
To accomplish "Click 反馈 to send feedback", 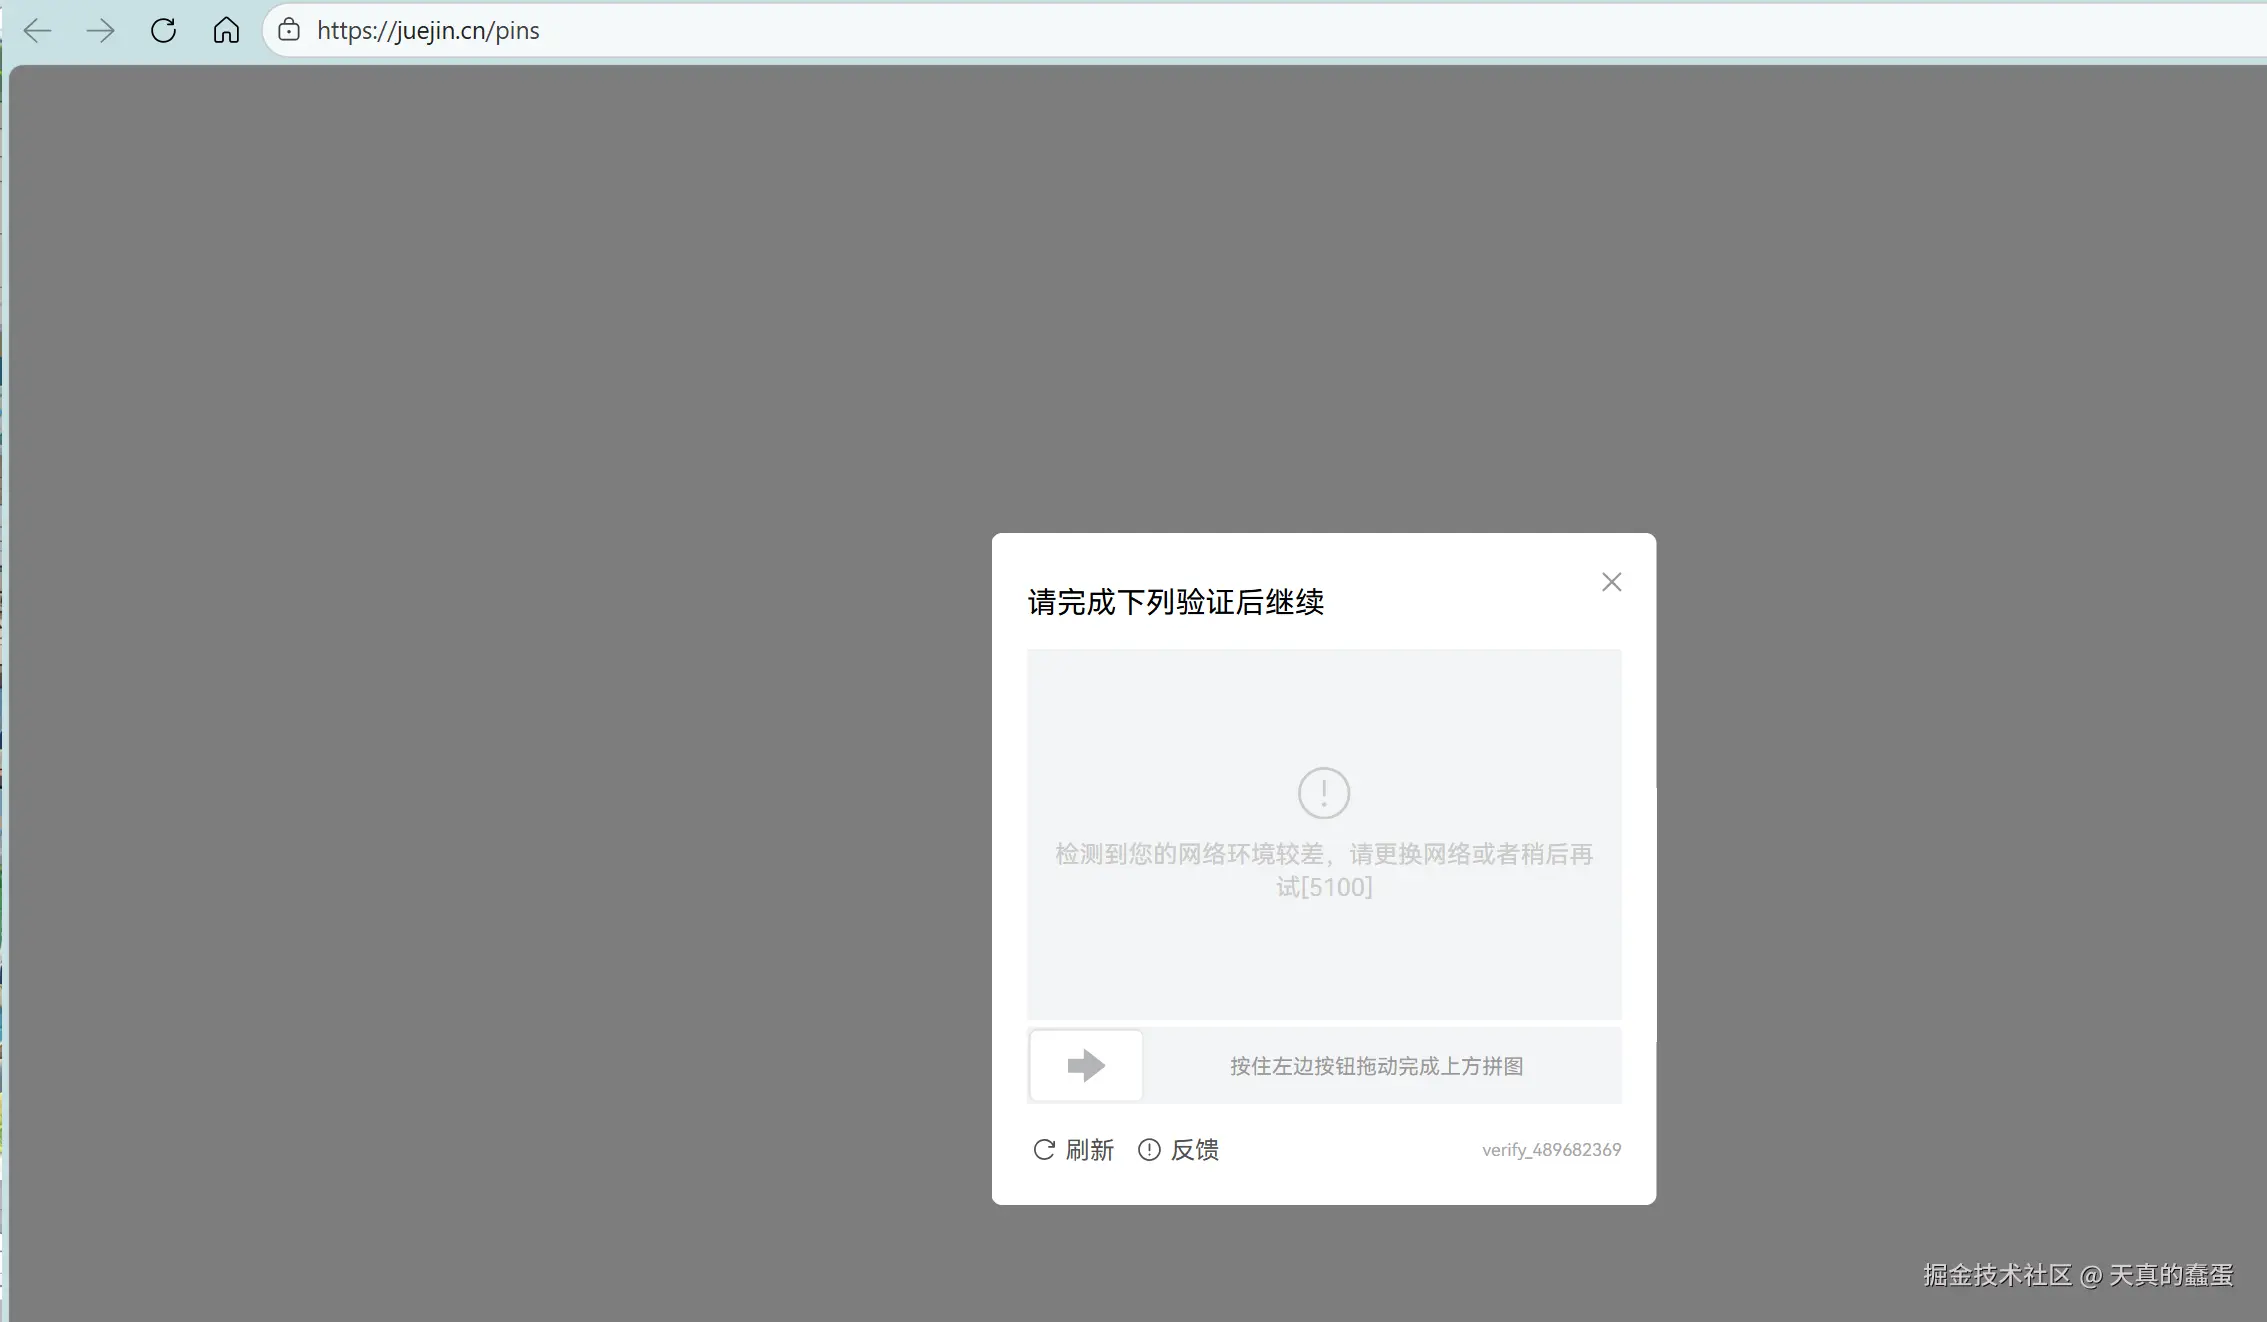I will (1197, 1149).
